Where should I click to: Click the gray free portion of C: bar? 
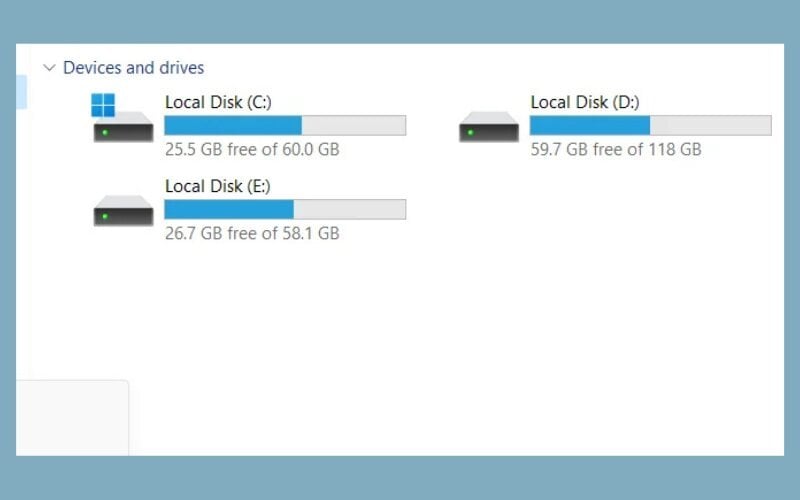353,125
